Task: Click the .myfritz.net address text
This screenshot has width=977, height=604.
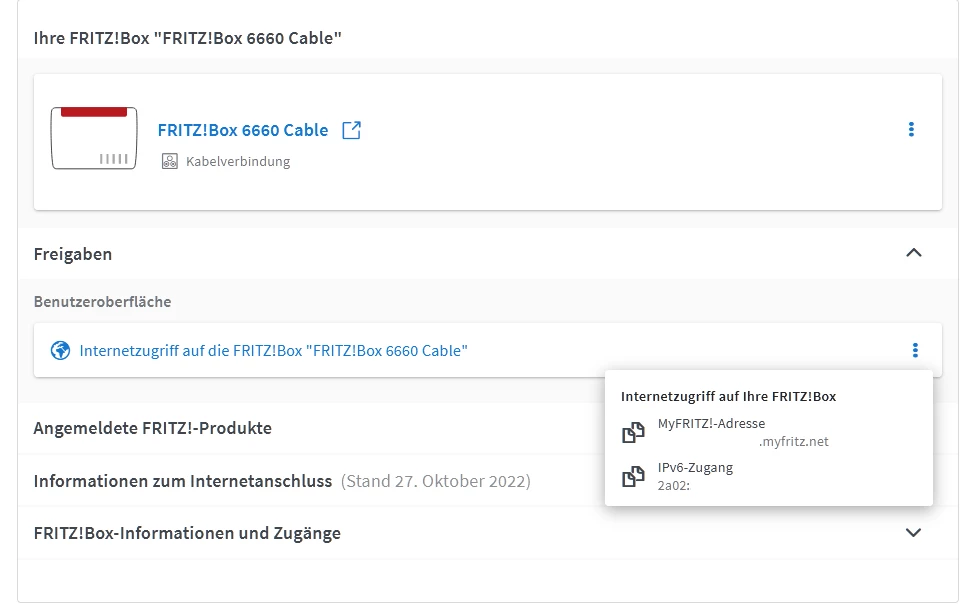Action: [793, 441]
